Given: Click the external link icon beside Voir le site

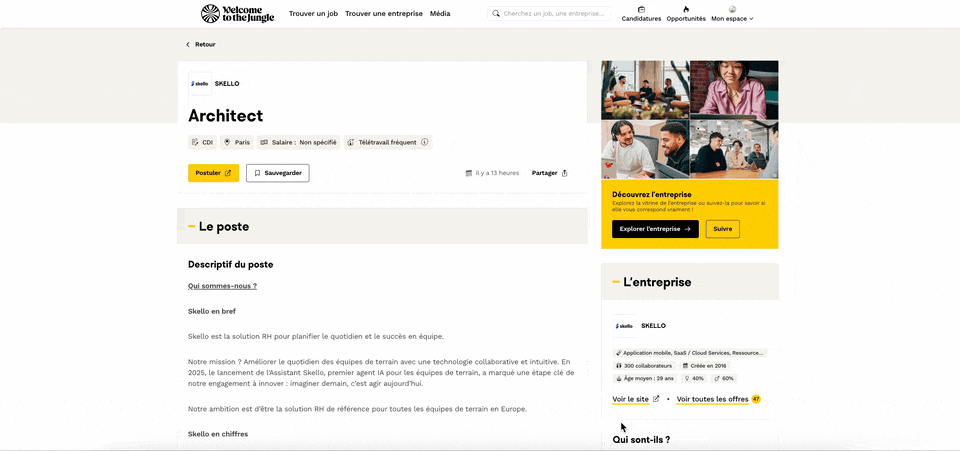Looking at the screenshot, I should [x=656, y=399].
